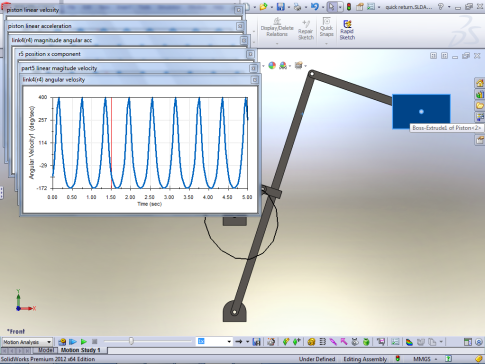Click Play from Start in motion toolbar

pos(73,342)
